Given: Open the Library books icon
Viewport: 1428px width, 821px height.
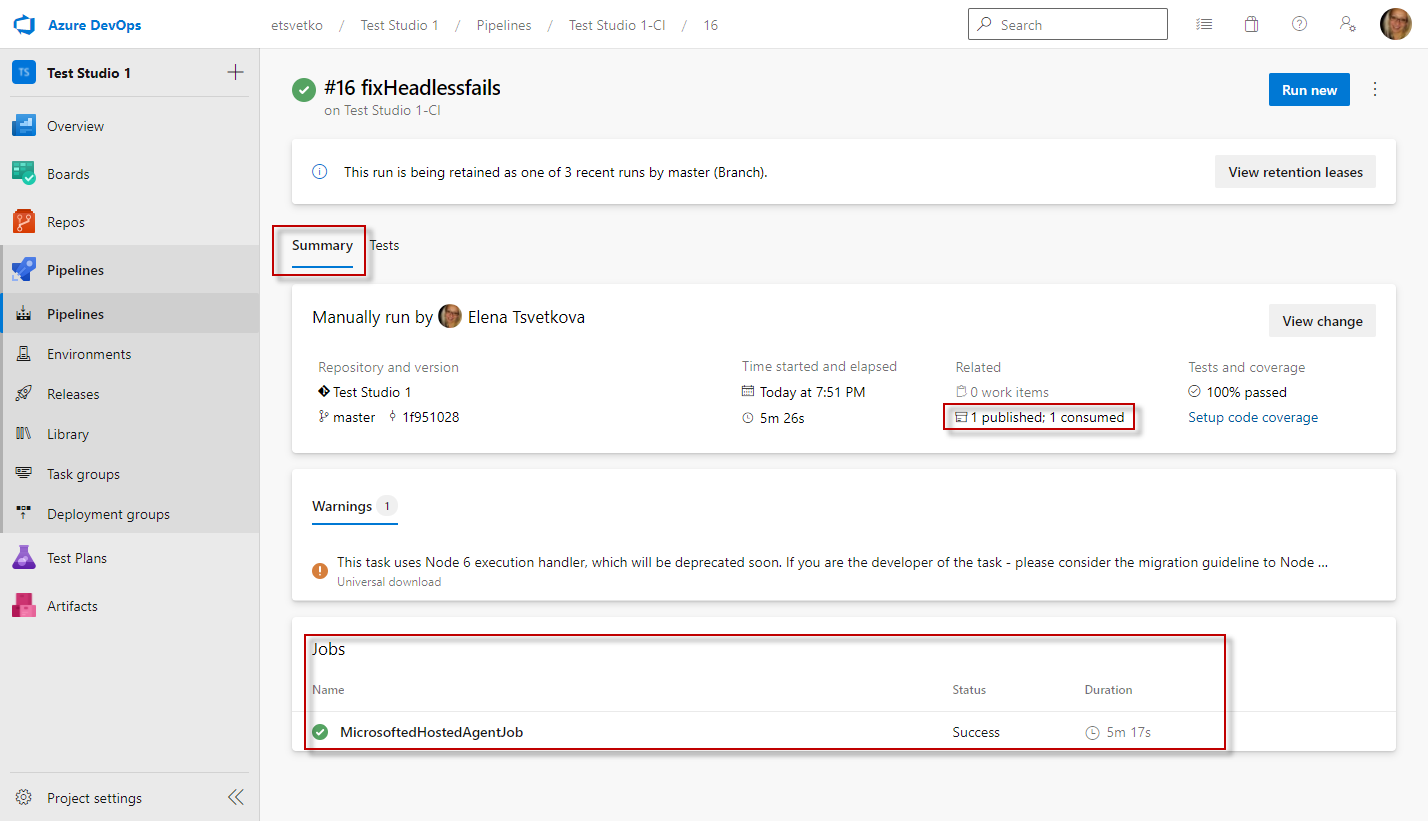Looking at the screenshot, I should (24, 434).
